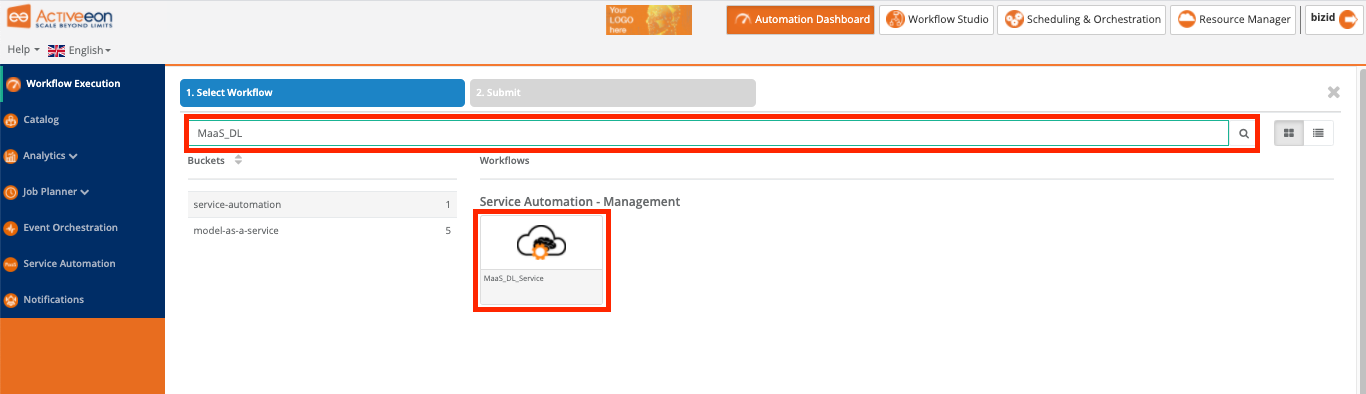Sort the Buckets column
The image size is (1366, 394).
[x=238, y=160]
